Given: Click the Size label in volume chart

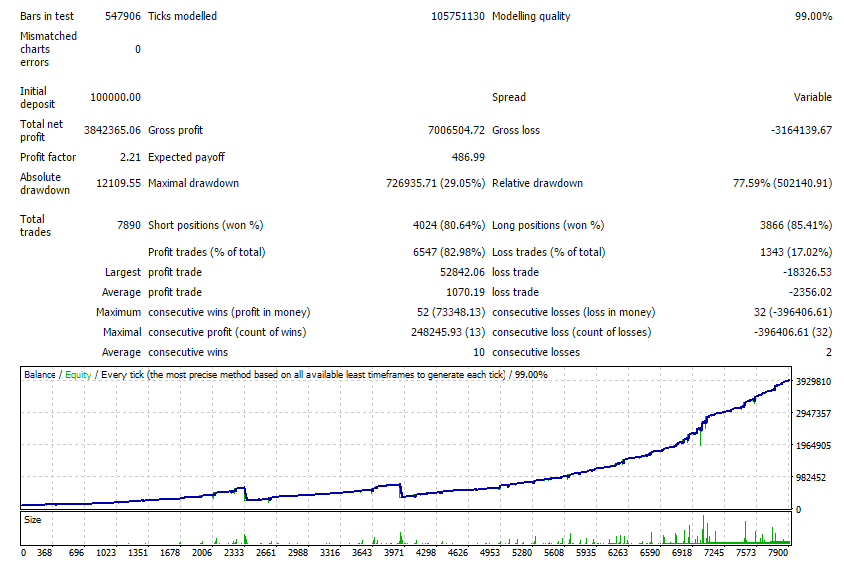Looking at the screenshot, I should pyautogui.click(x=32, y=520).
